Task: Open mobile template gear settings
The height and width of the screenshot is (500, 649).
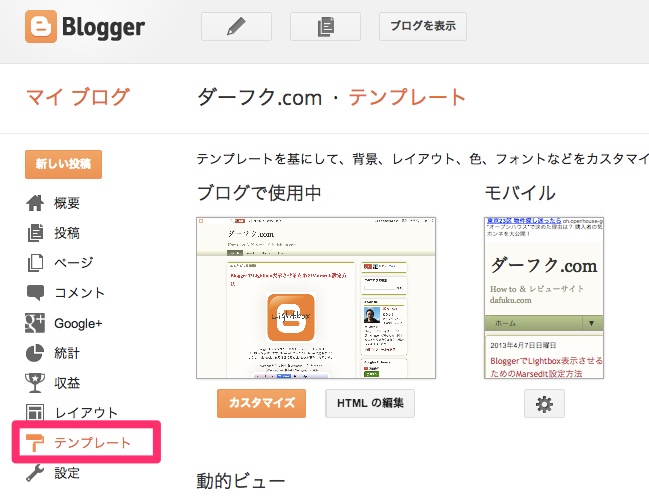Action: click(544, 404)
